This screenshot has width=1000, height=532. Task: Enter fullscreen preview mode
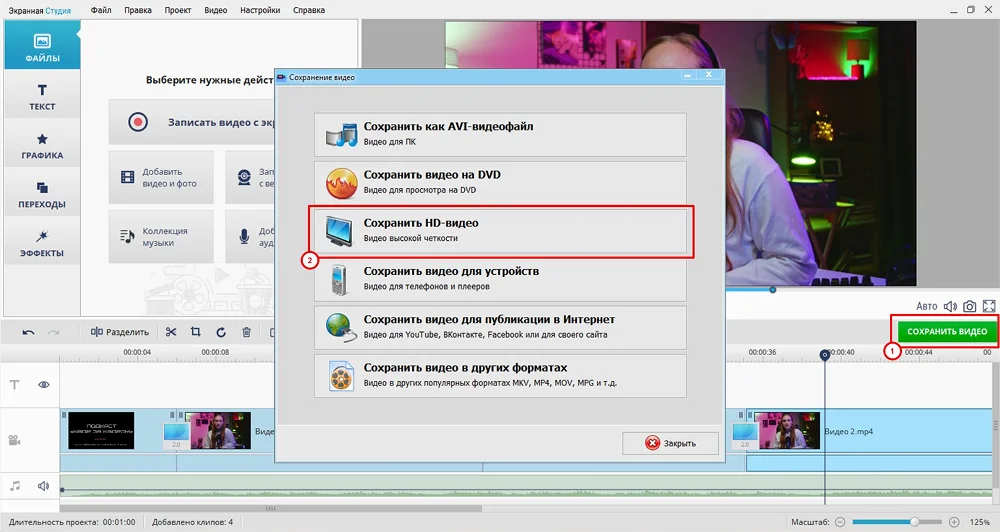click(x=989, y=306)
